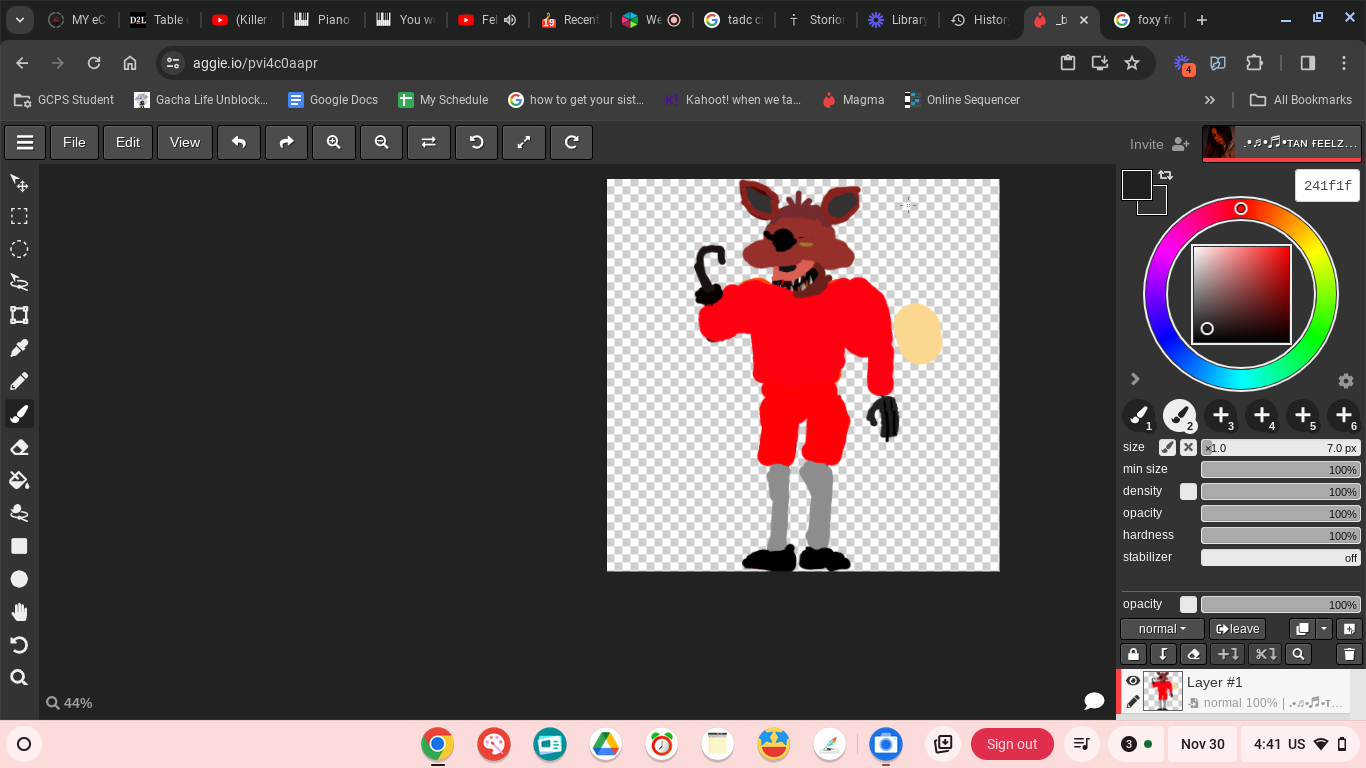Select the elliptical selection tool

coord(19,249)
